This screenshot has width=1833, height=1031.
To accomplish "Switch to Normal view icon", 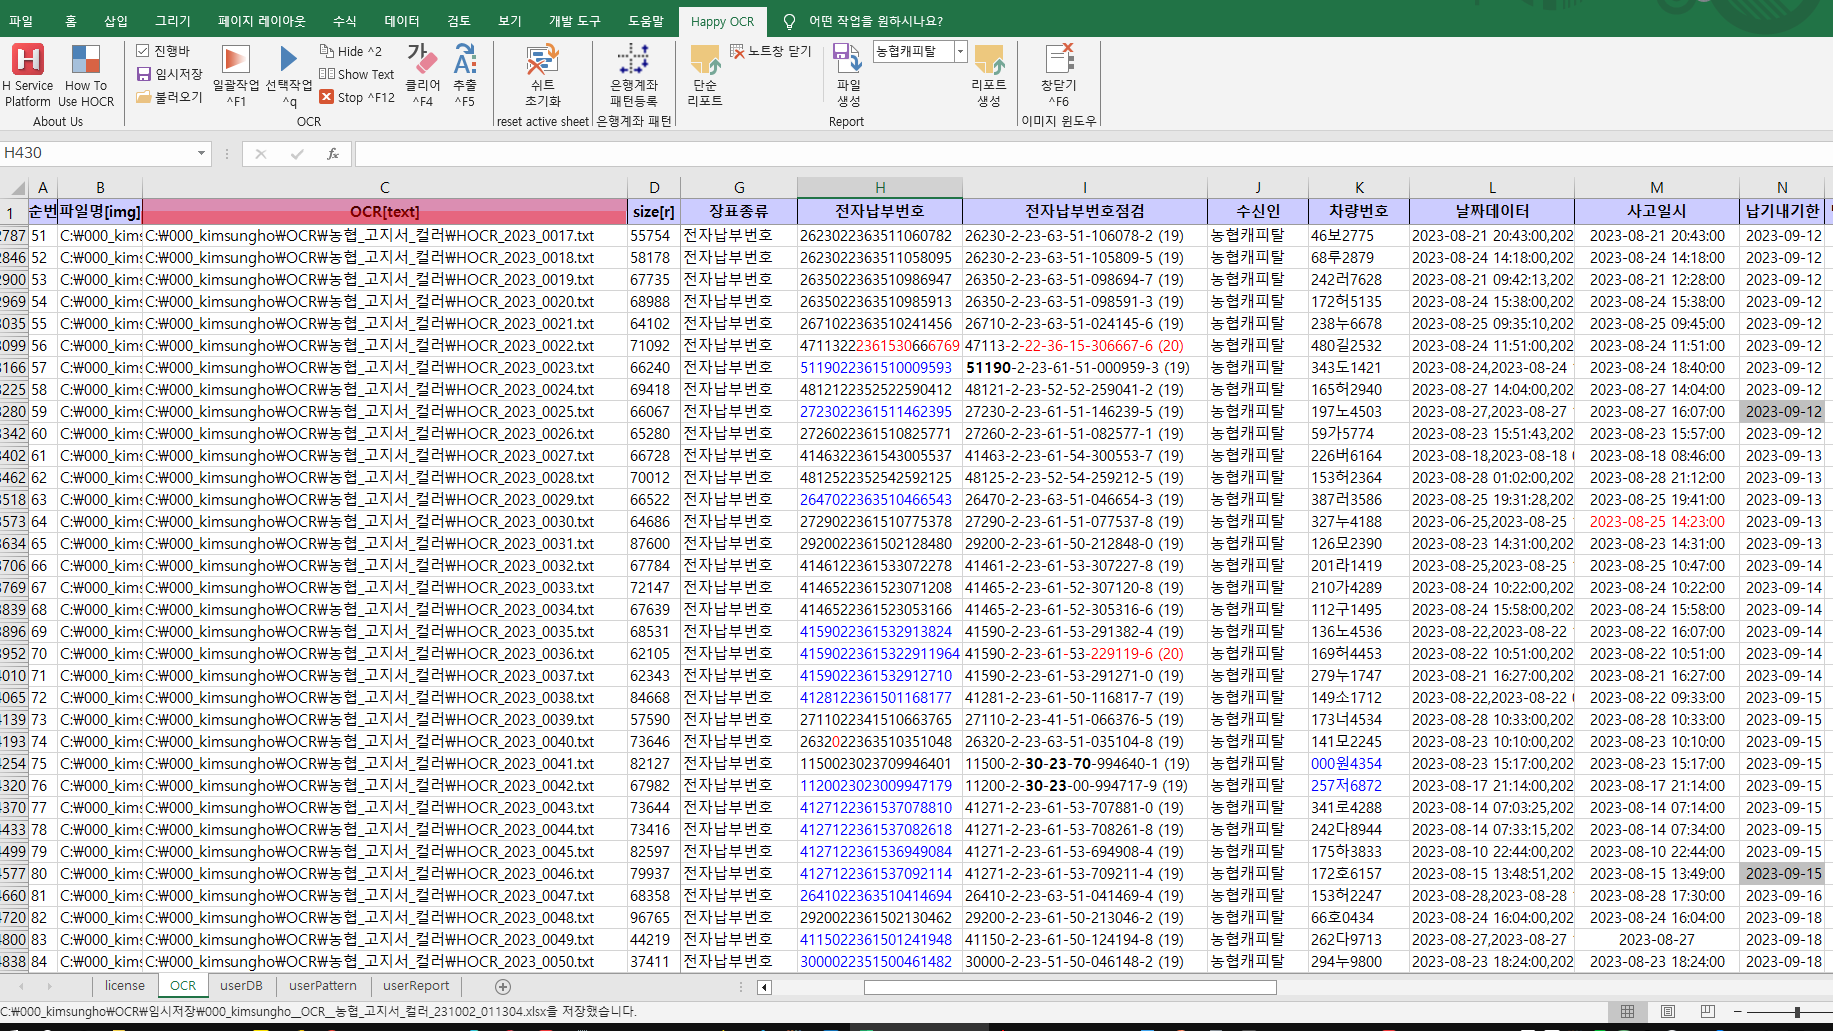I will 1628,1011.
